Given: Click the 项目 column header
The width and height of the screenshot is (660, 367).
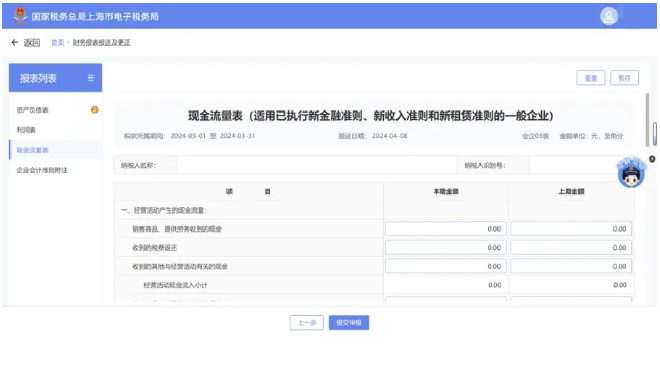Looking at the screenshot, I should pos(248,192).
